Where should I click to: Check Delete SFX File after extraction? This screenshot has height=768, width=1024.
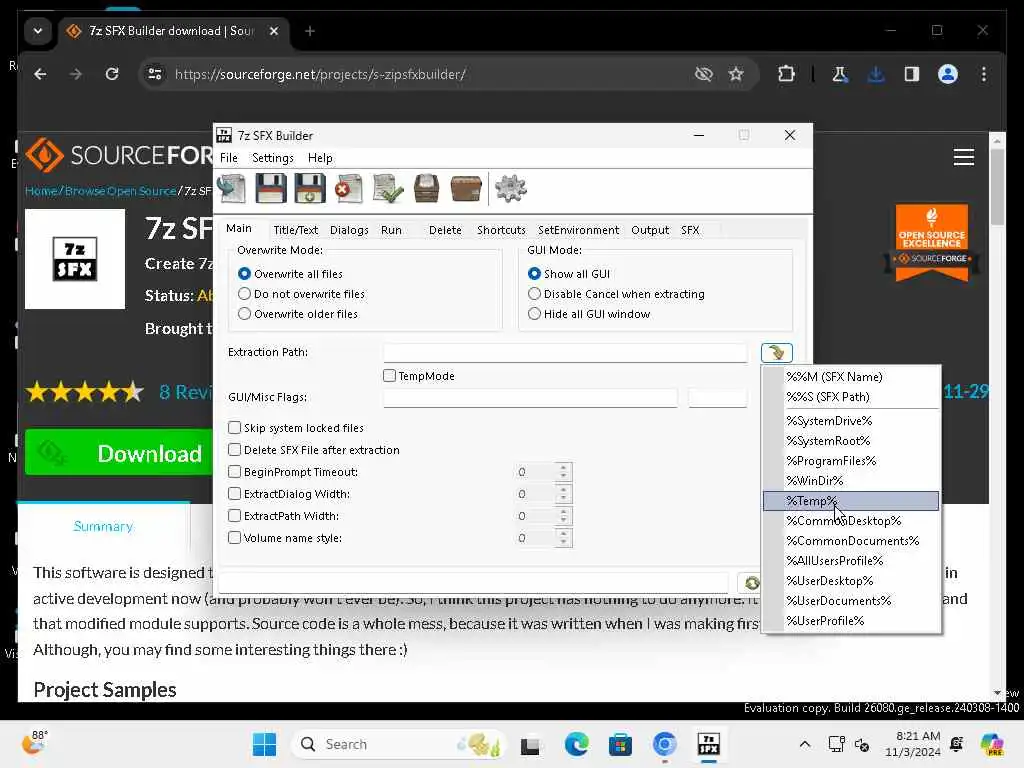[234, 449]
